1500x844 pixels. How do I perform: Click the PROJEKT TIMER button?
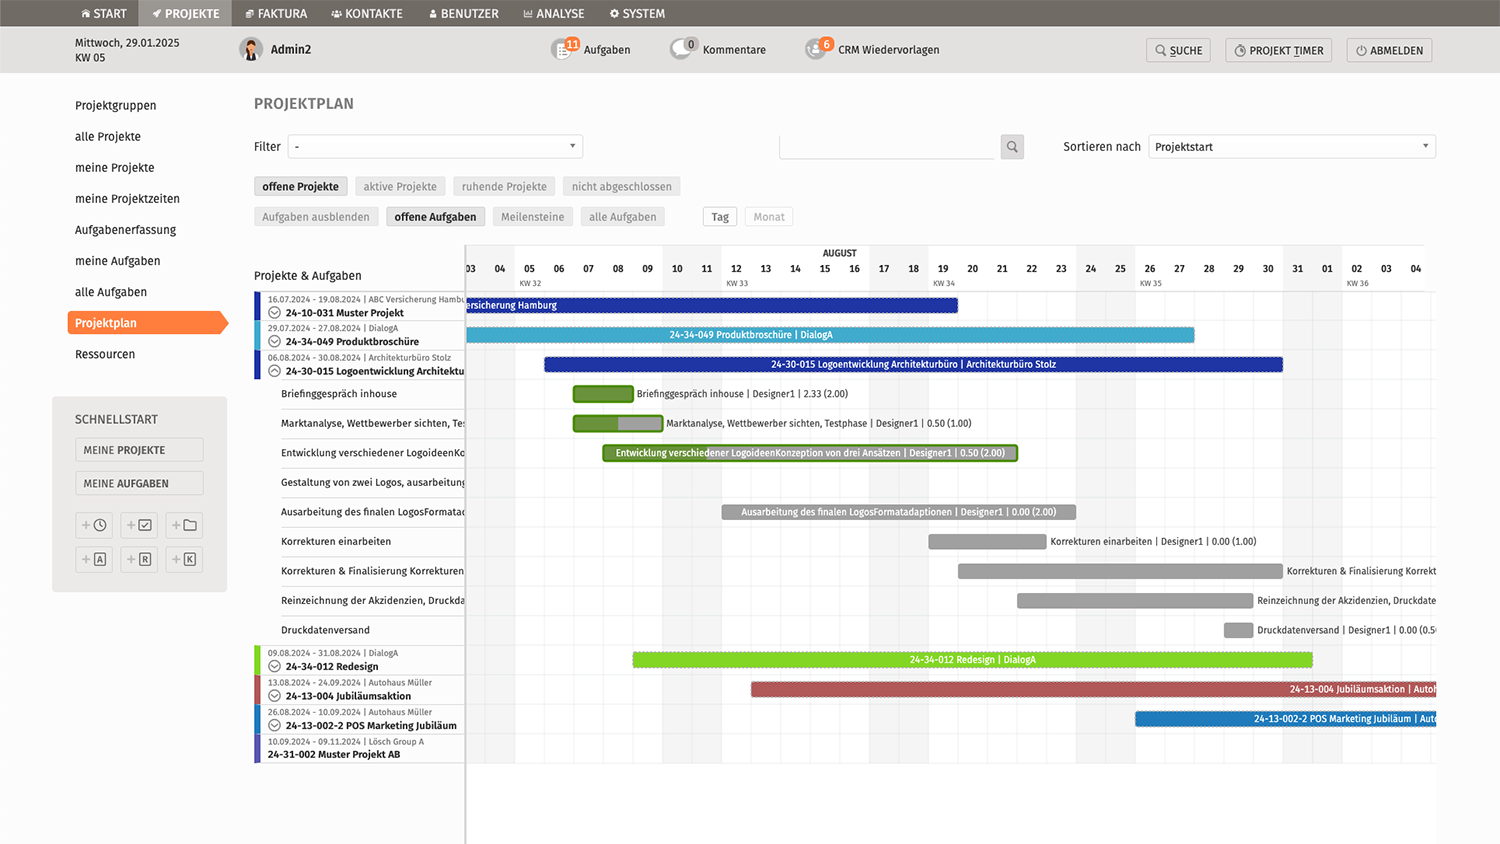[1278, 50]
